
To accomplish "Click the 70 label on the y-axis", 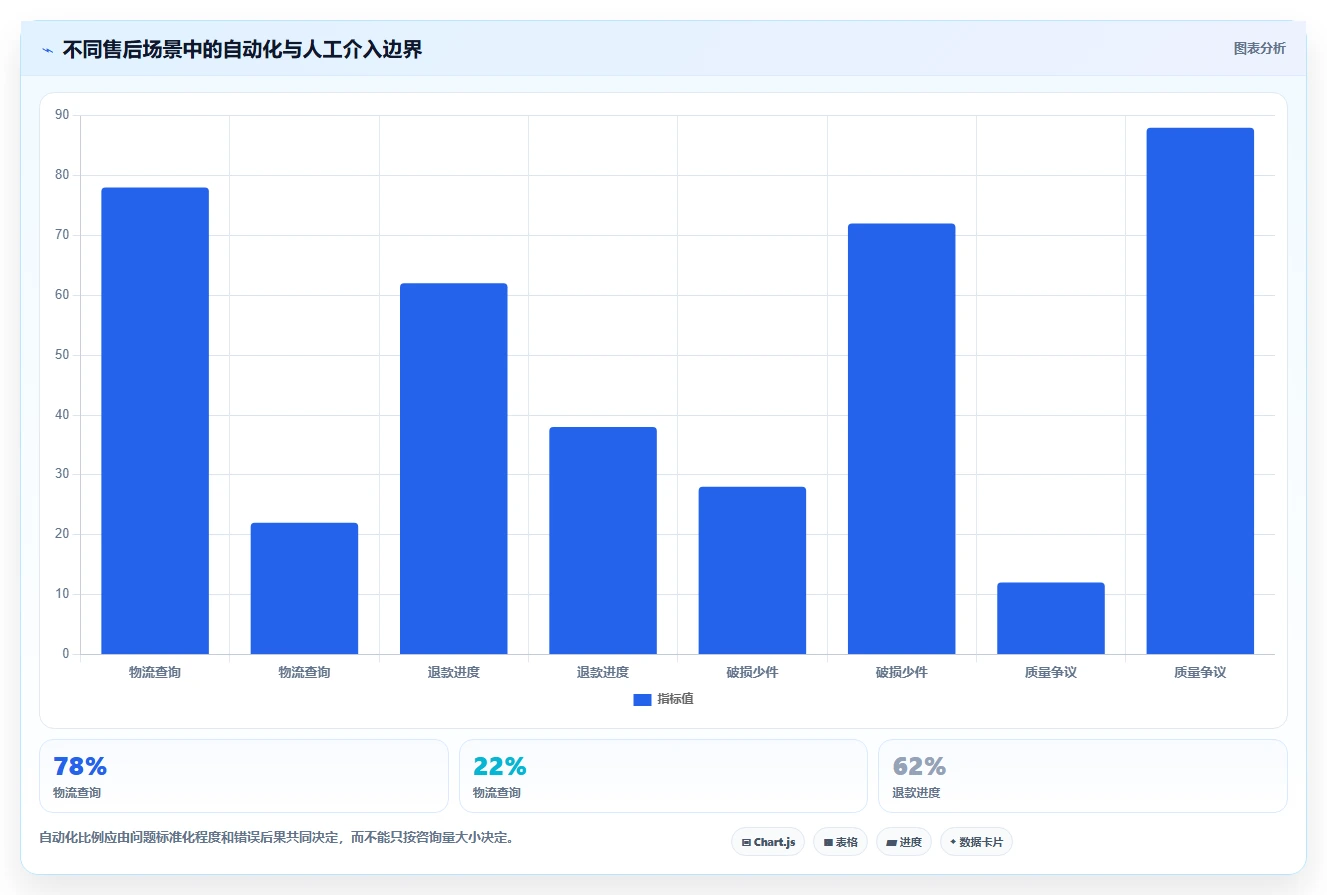I will pos(62,235).
